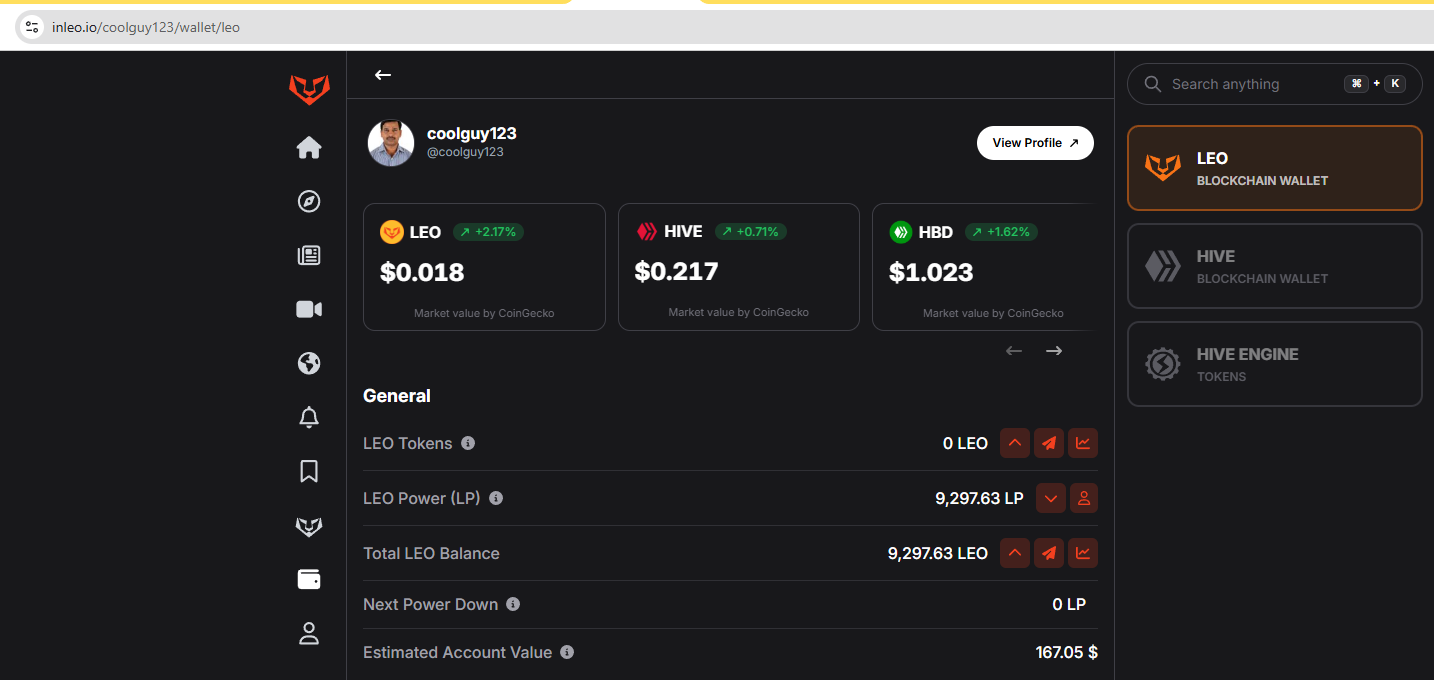The width and height of the screenshot is (1434, 680).
Task: Select HIVE Blockchain Wallet tab
Action: (x=1275, y=266)
